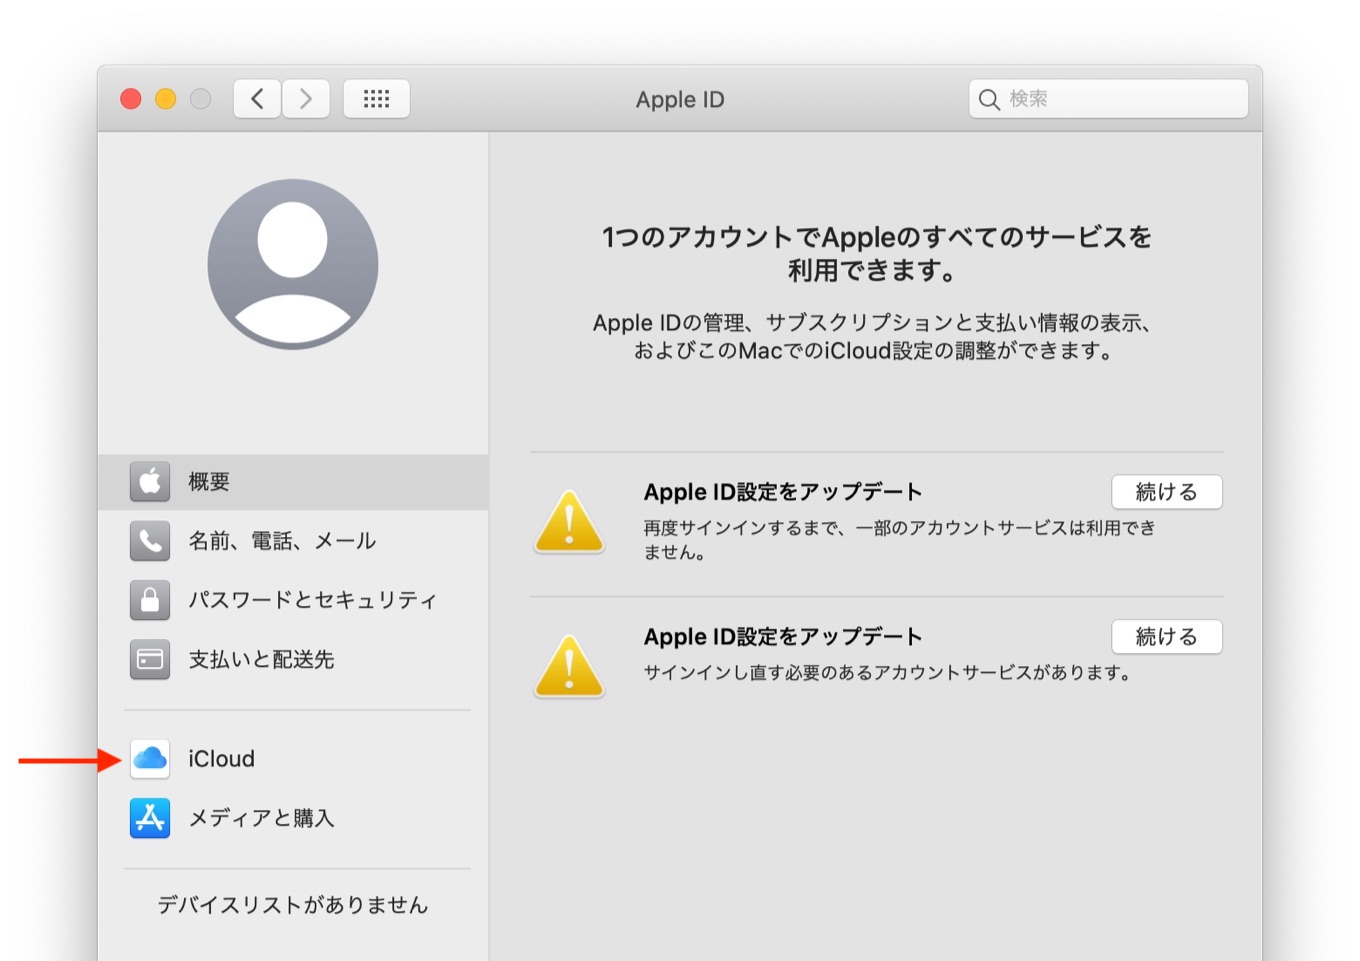Click the padlock icon in sidebar

pos(150,600)
